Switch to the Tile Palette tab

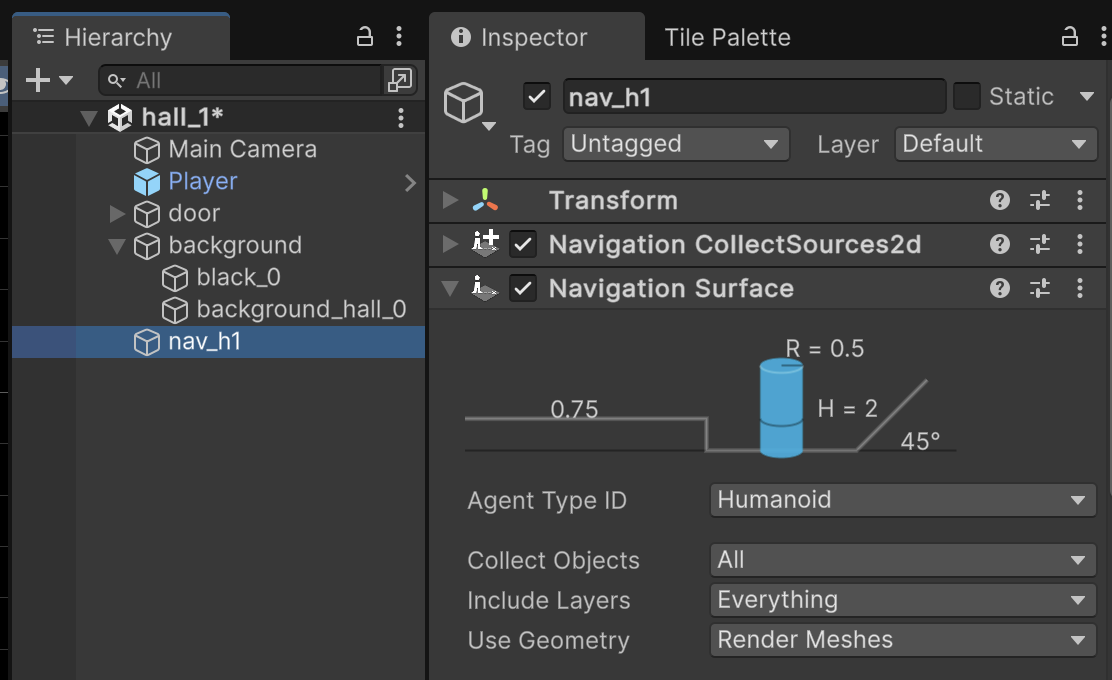tap(727, 38)
